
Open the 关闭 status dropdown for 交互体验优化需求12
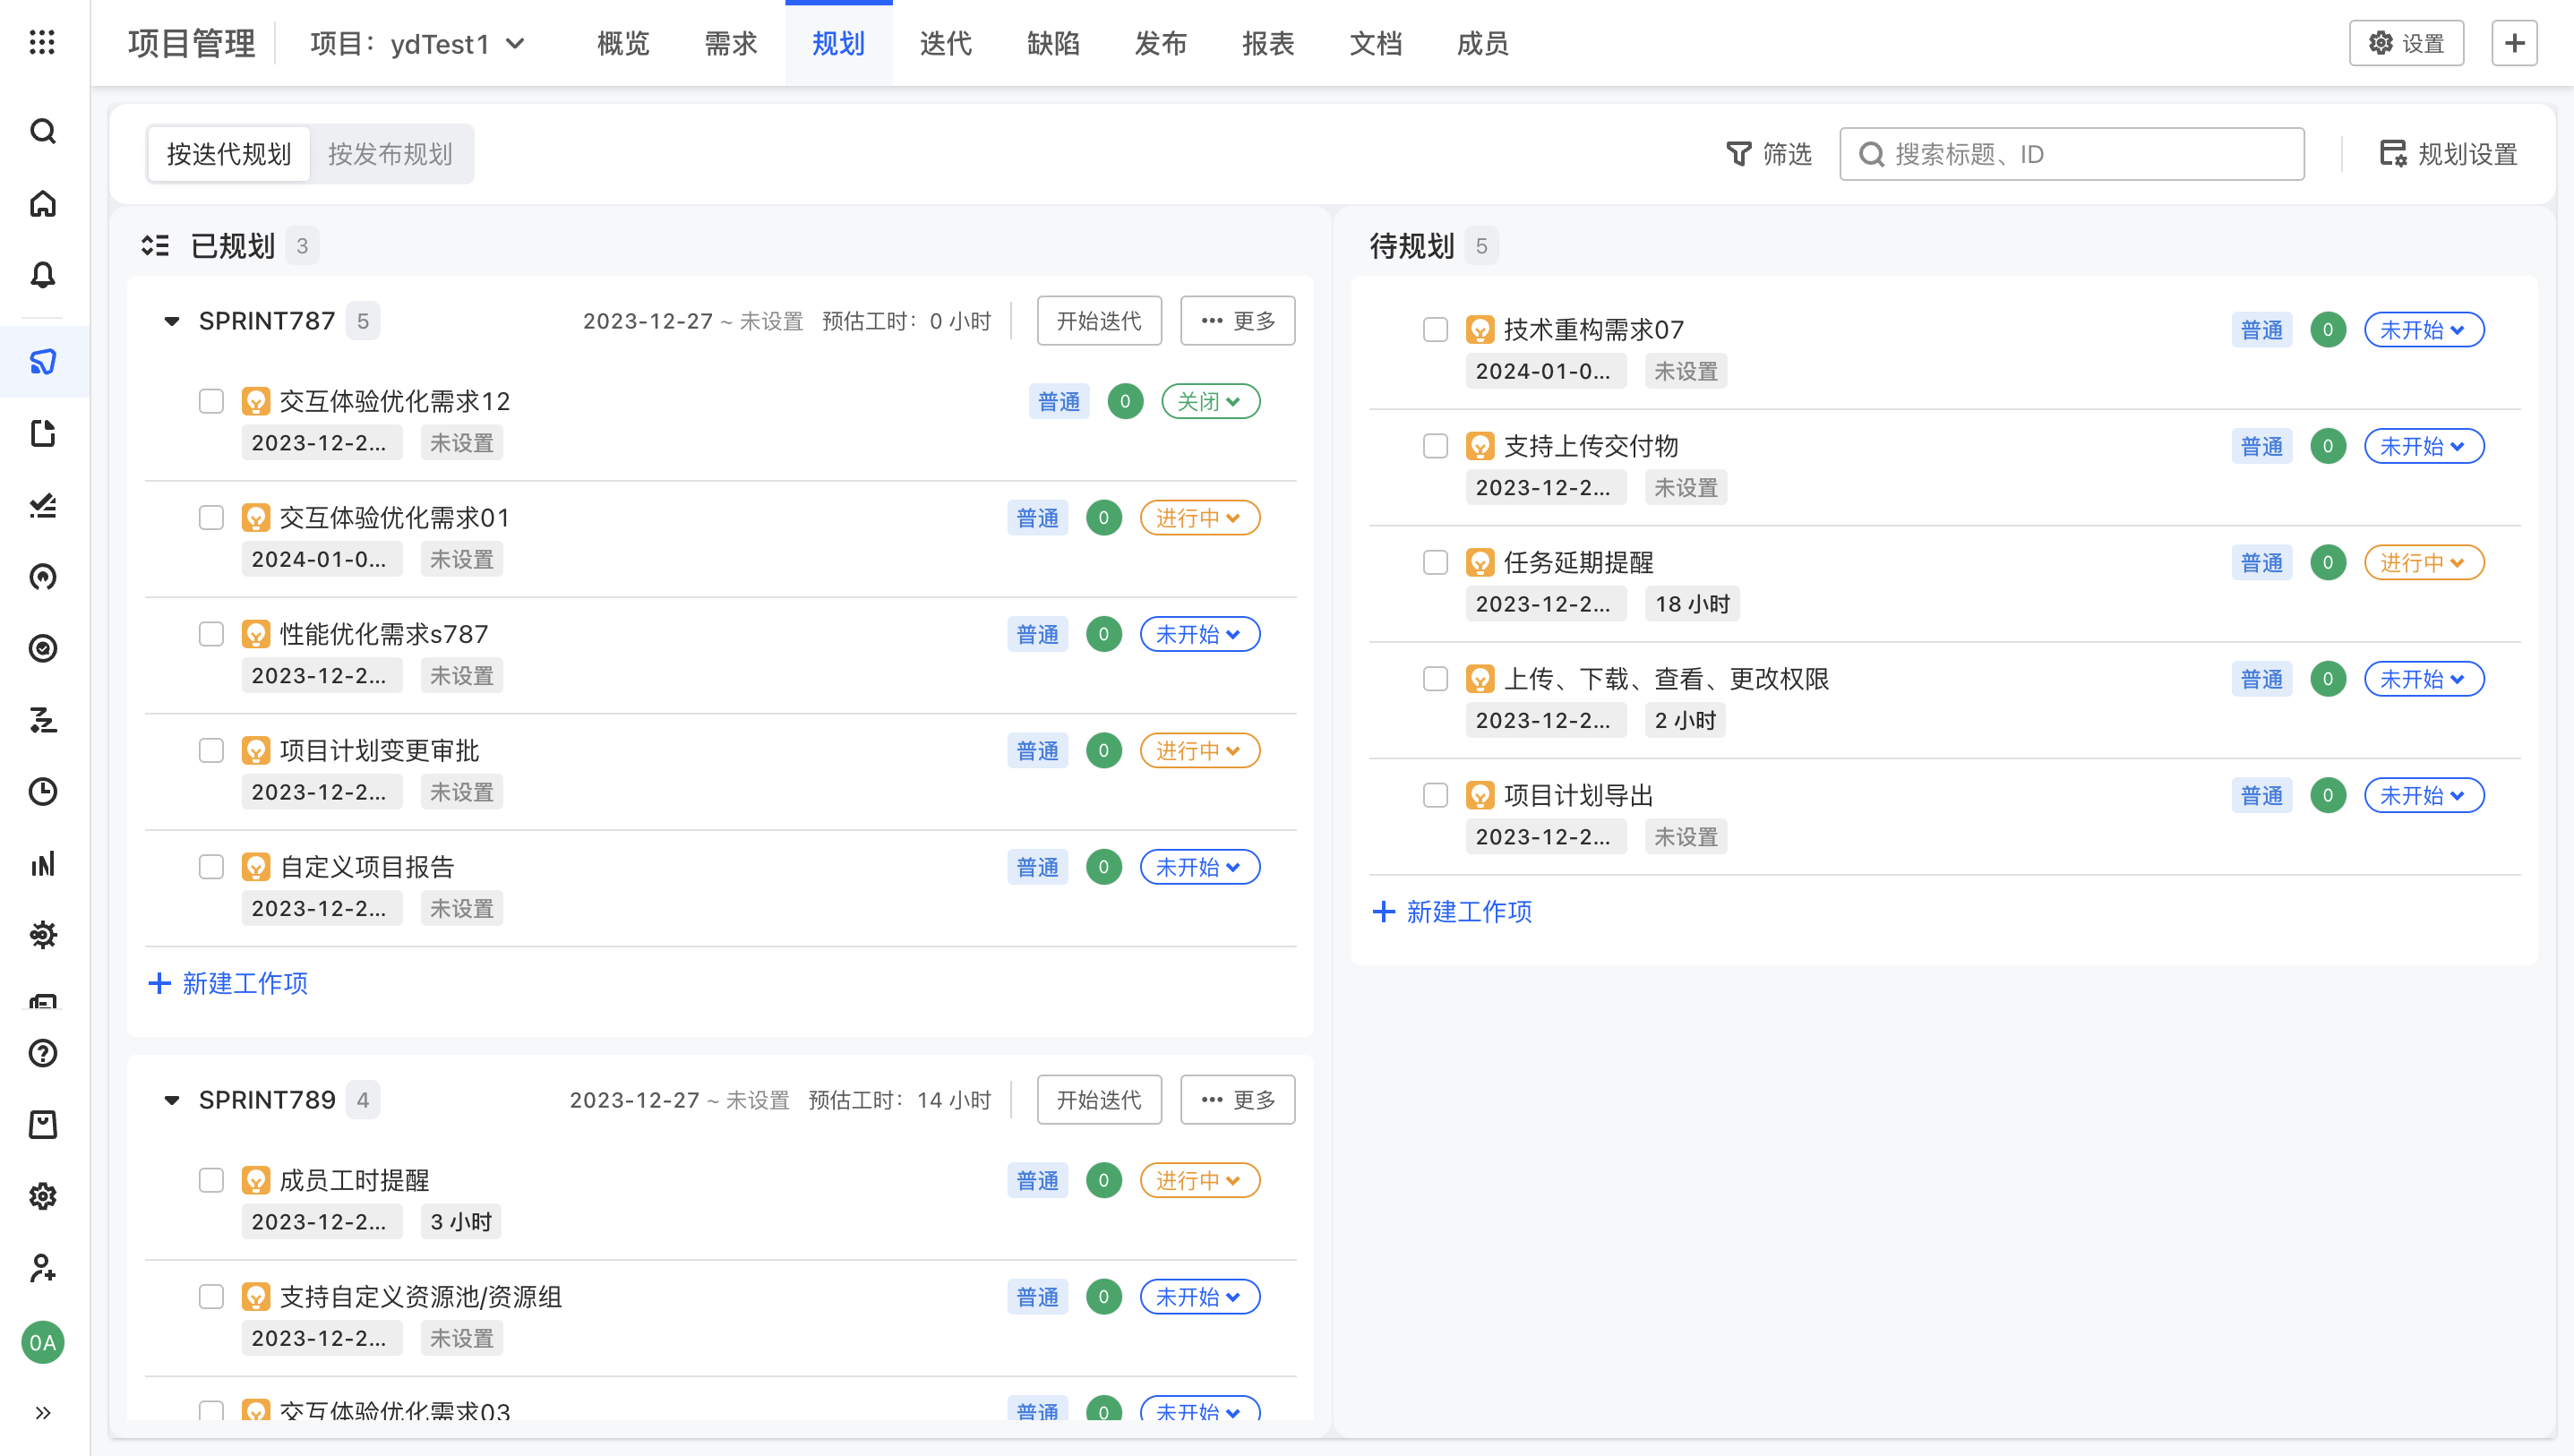coord(1210,401)
